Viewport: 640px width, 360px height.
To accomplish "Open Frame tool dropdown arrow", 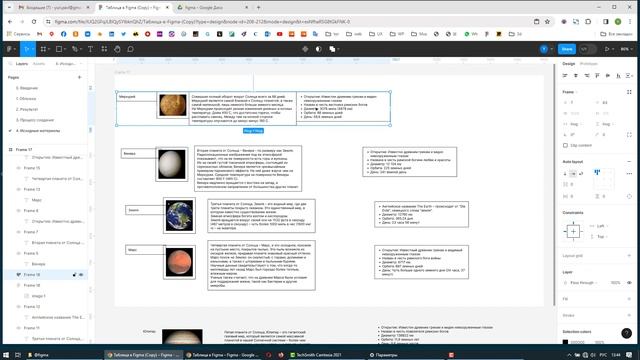I will click(49, 49).
